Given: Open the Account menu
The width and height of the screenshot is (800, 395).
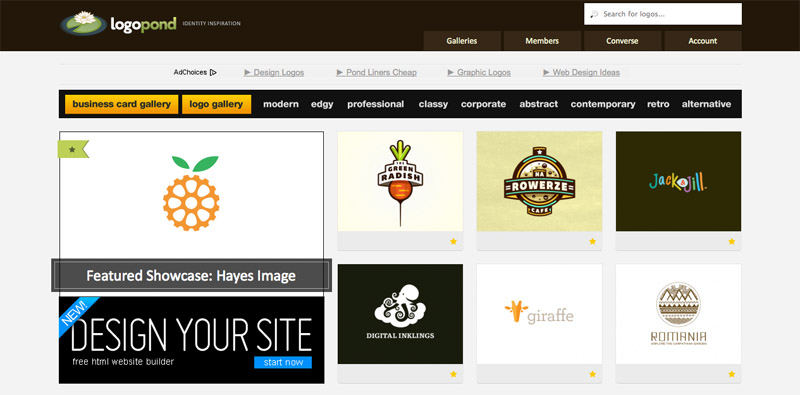Looking at the screenshot, I should click(703, 41).
